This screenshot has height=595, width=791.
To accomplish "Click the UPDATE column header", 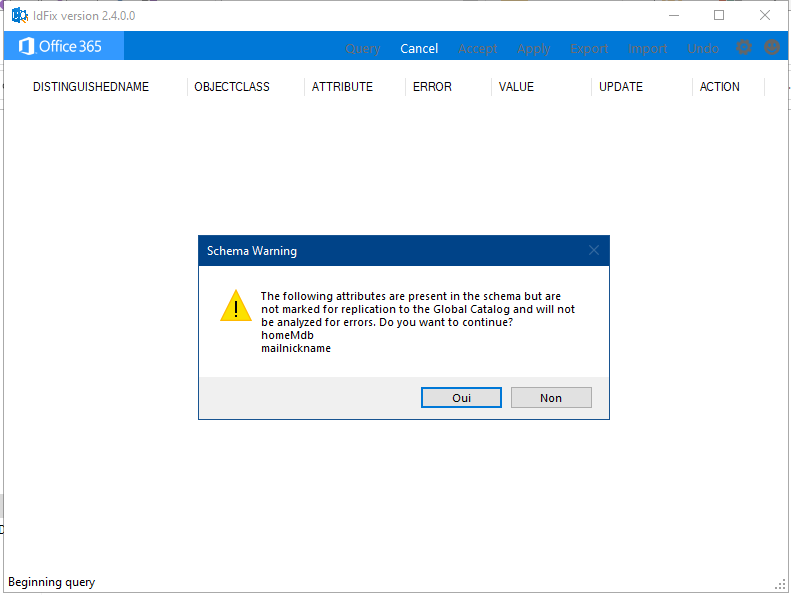I will (x=621, y=87).
